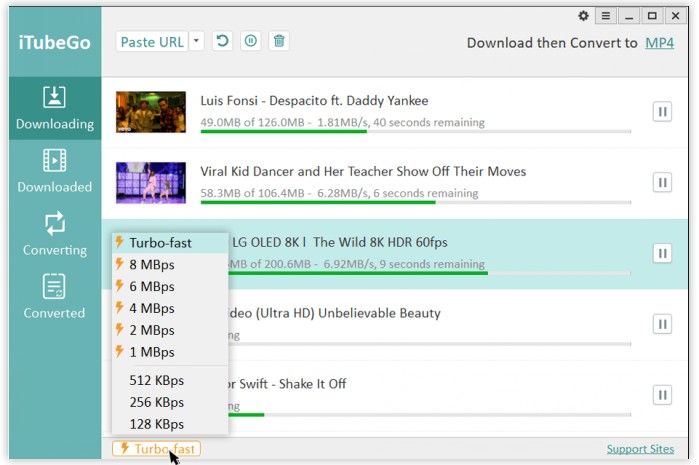Click the Unbelievable Beauty video title
Viewport: 699px width, 465px height.
(334, 313)
